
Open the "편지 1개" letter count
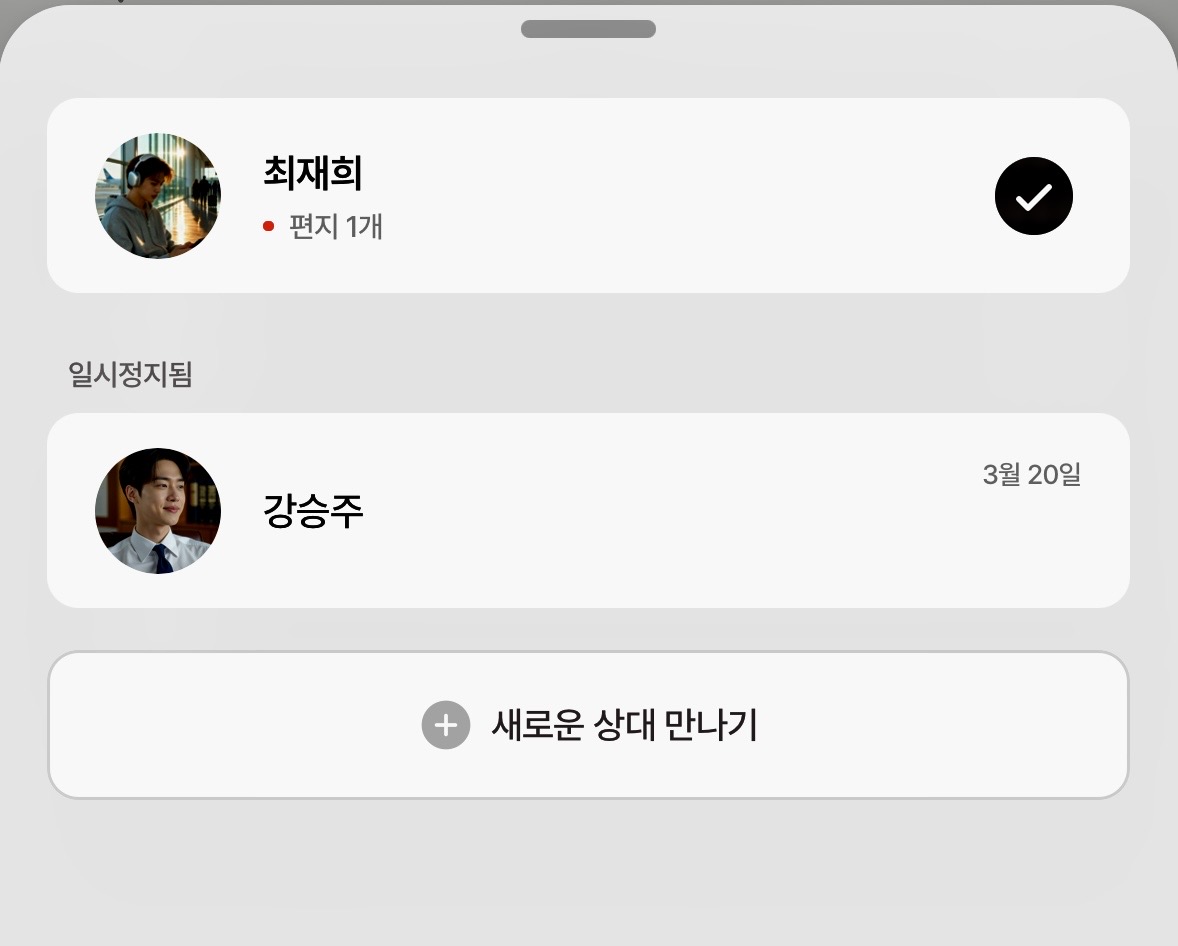tap(336, 227)
